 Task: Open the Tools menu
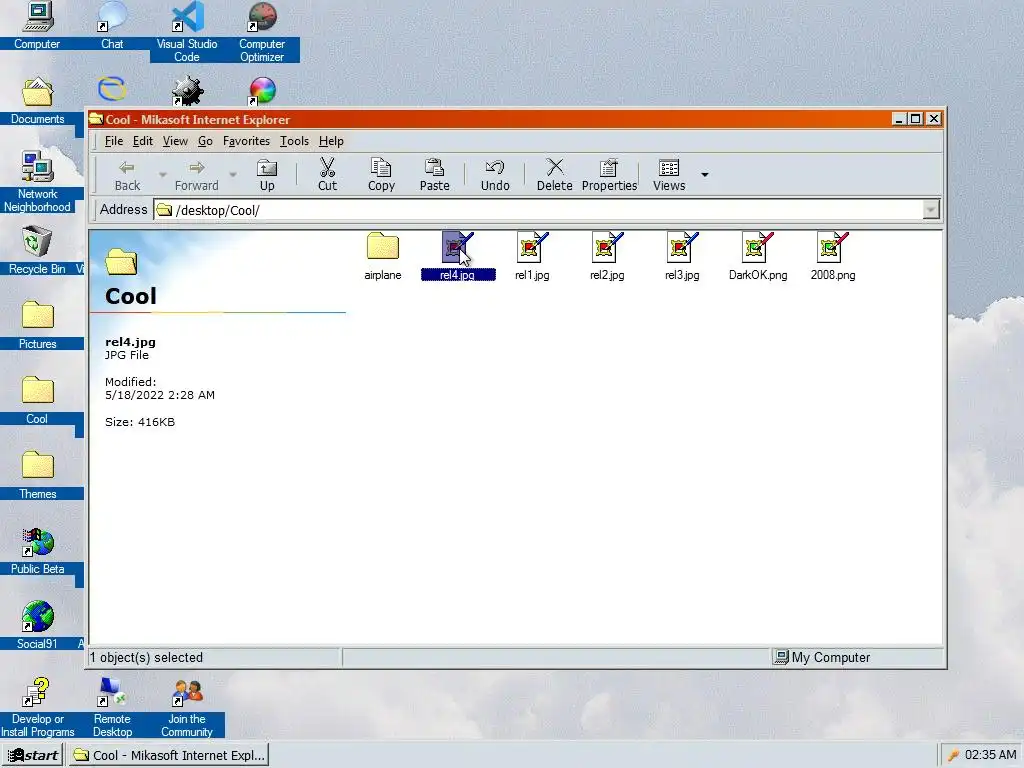tap(294, 141)
